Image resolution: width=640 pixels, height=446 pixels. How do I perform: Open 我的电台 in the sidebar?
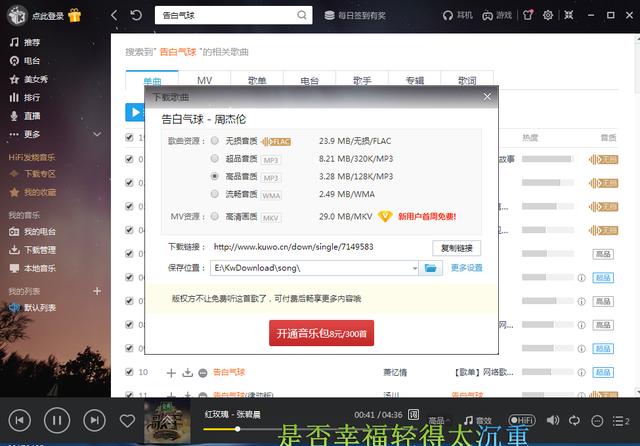pos(33,232)
